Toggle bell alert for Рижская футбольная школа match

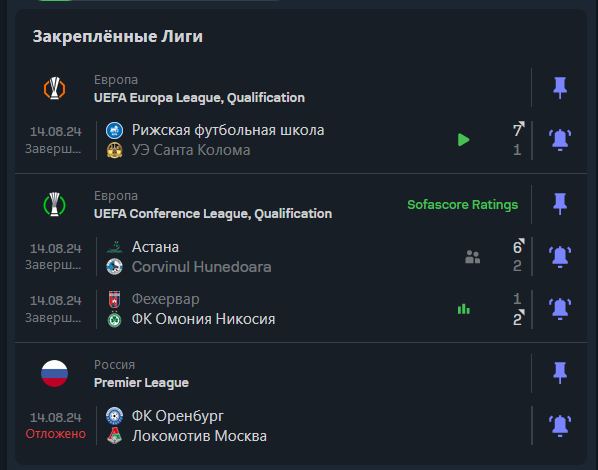(560, 140)
